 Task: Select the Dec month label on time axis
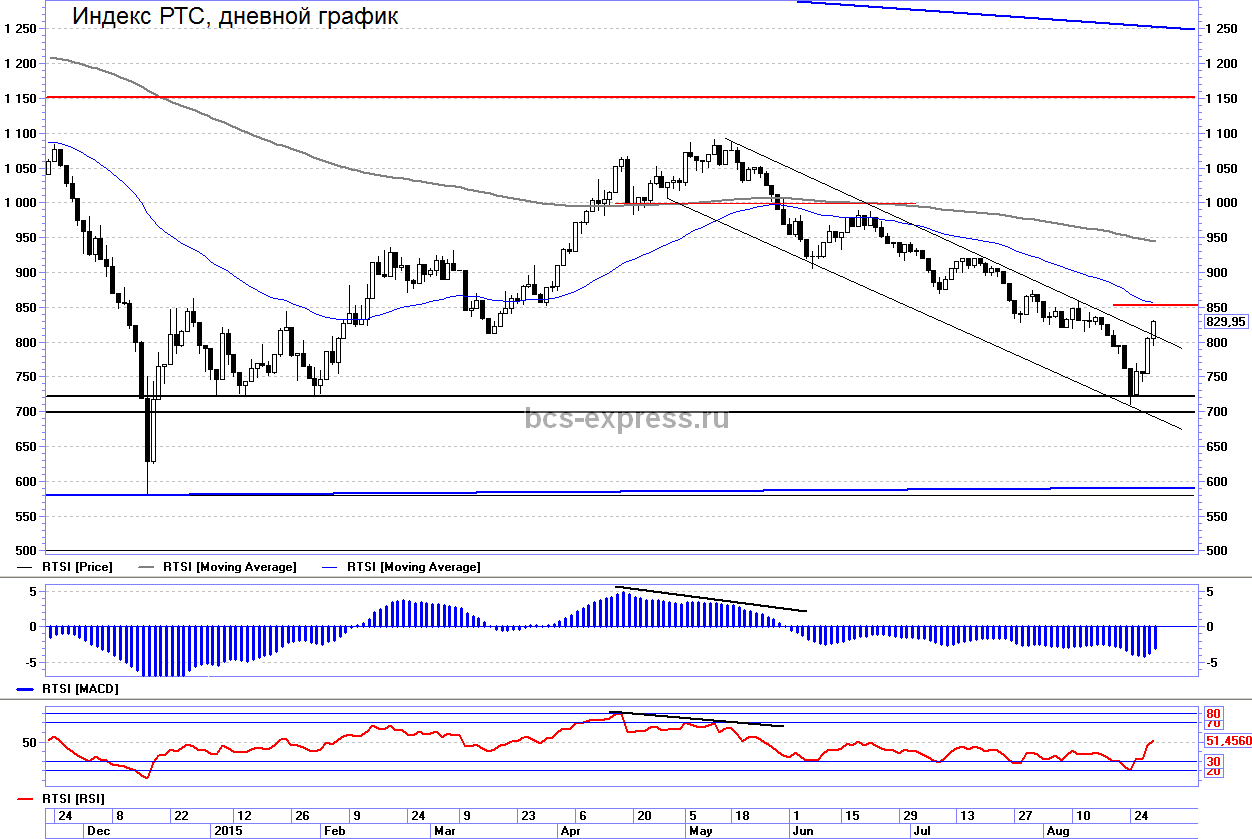pos(99,831)
